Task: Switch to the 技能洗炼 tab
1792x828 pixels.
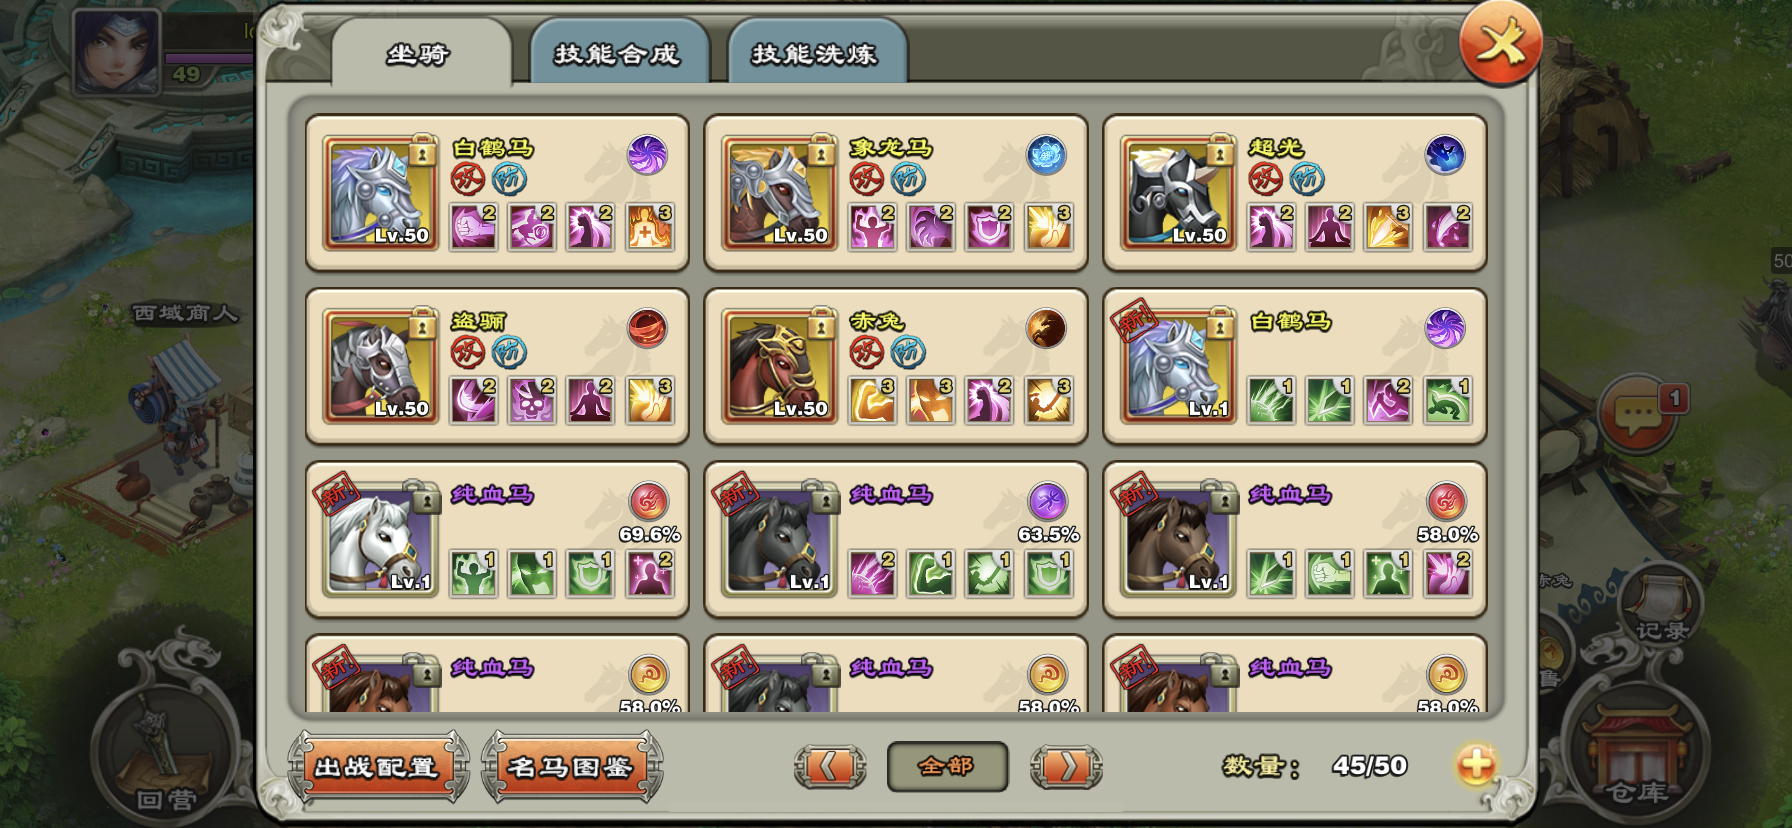Action: coord(815,53)
